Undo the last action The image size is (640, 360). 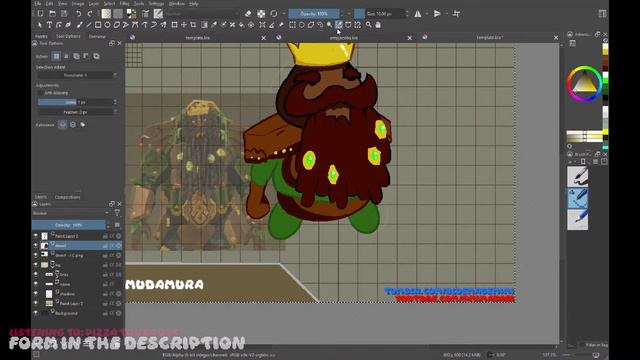78,14
